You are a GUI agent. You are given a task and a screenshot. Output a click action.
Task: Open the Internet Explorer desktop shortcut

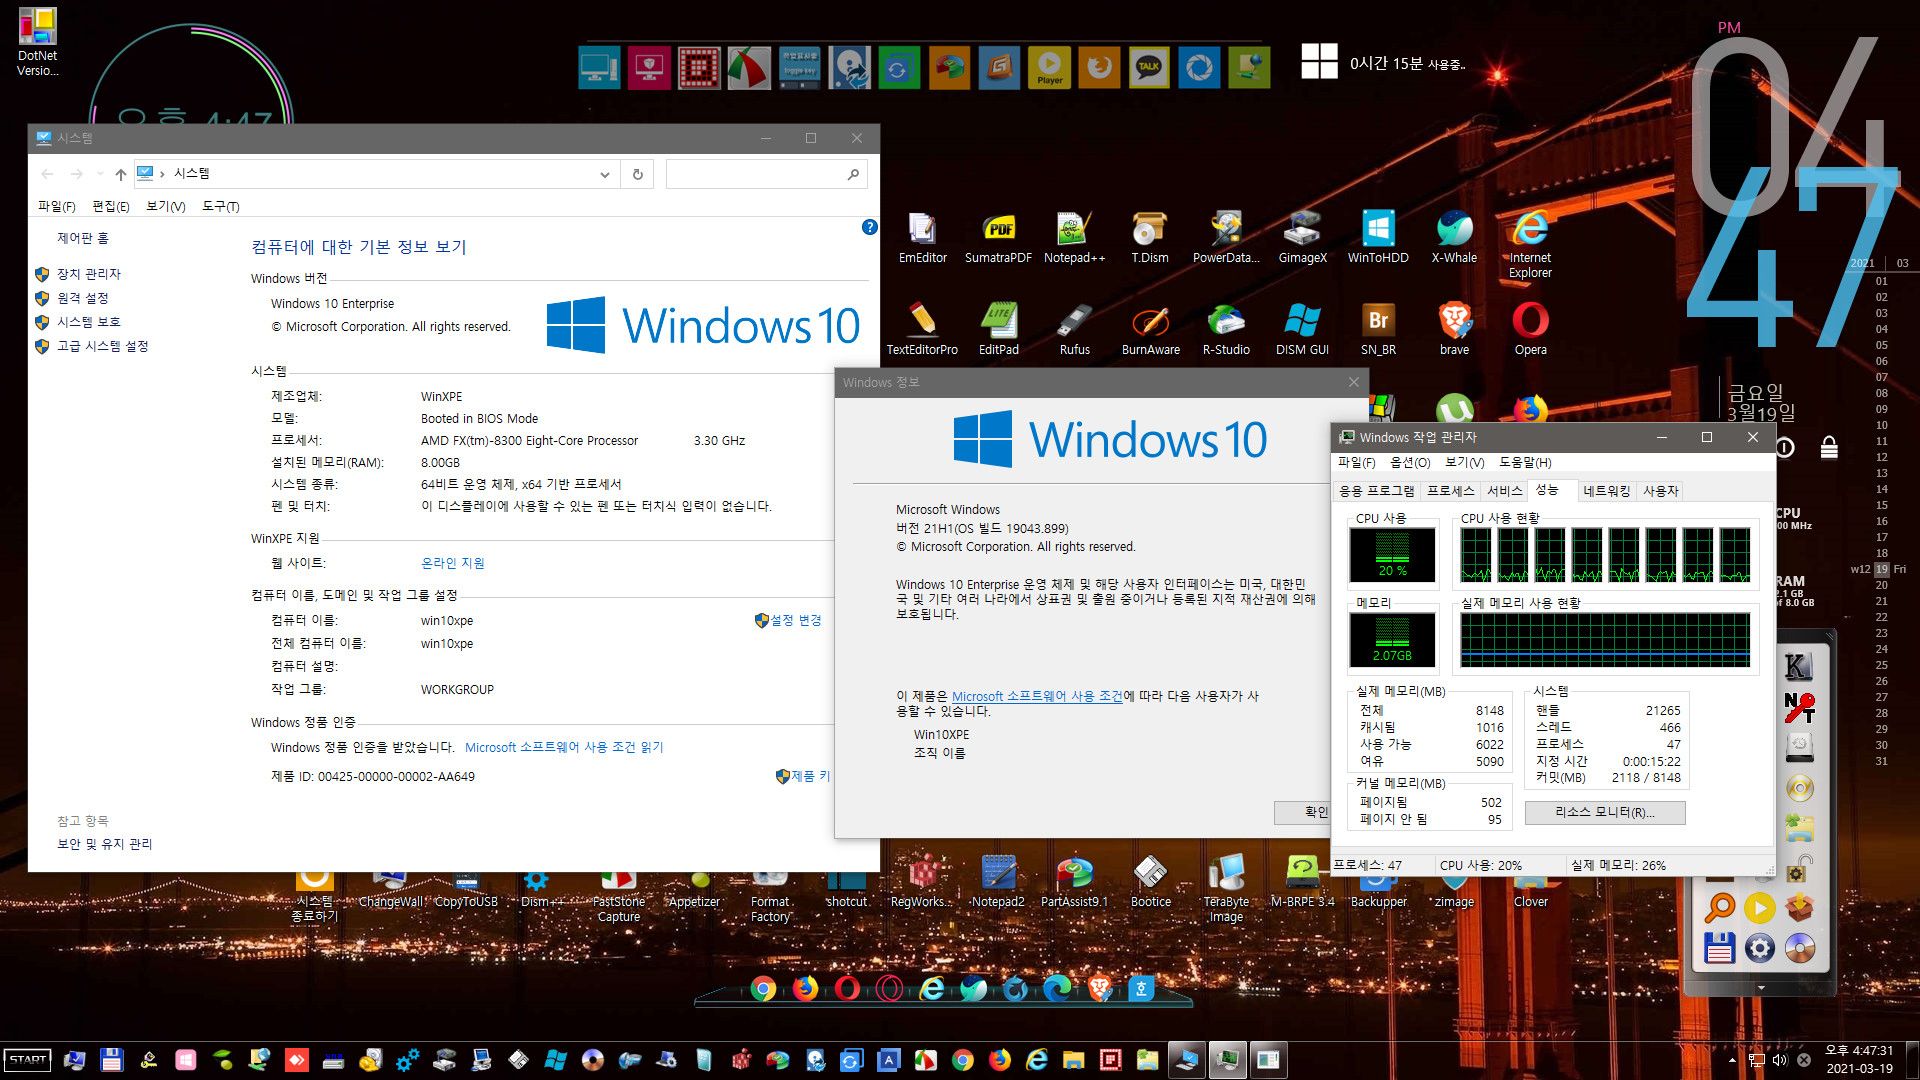pos(1530,245)
